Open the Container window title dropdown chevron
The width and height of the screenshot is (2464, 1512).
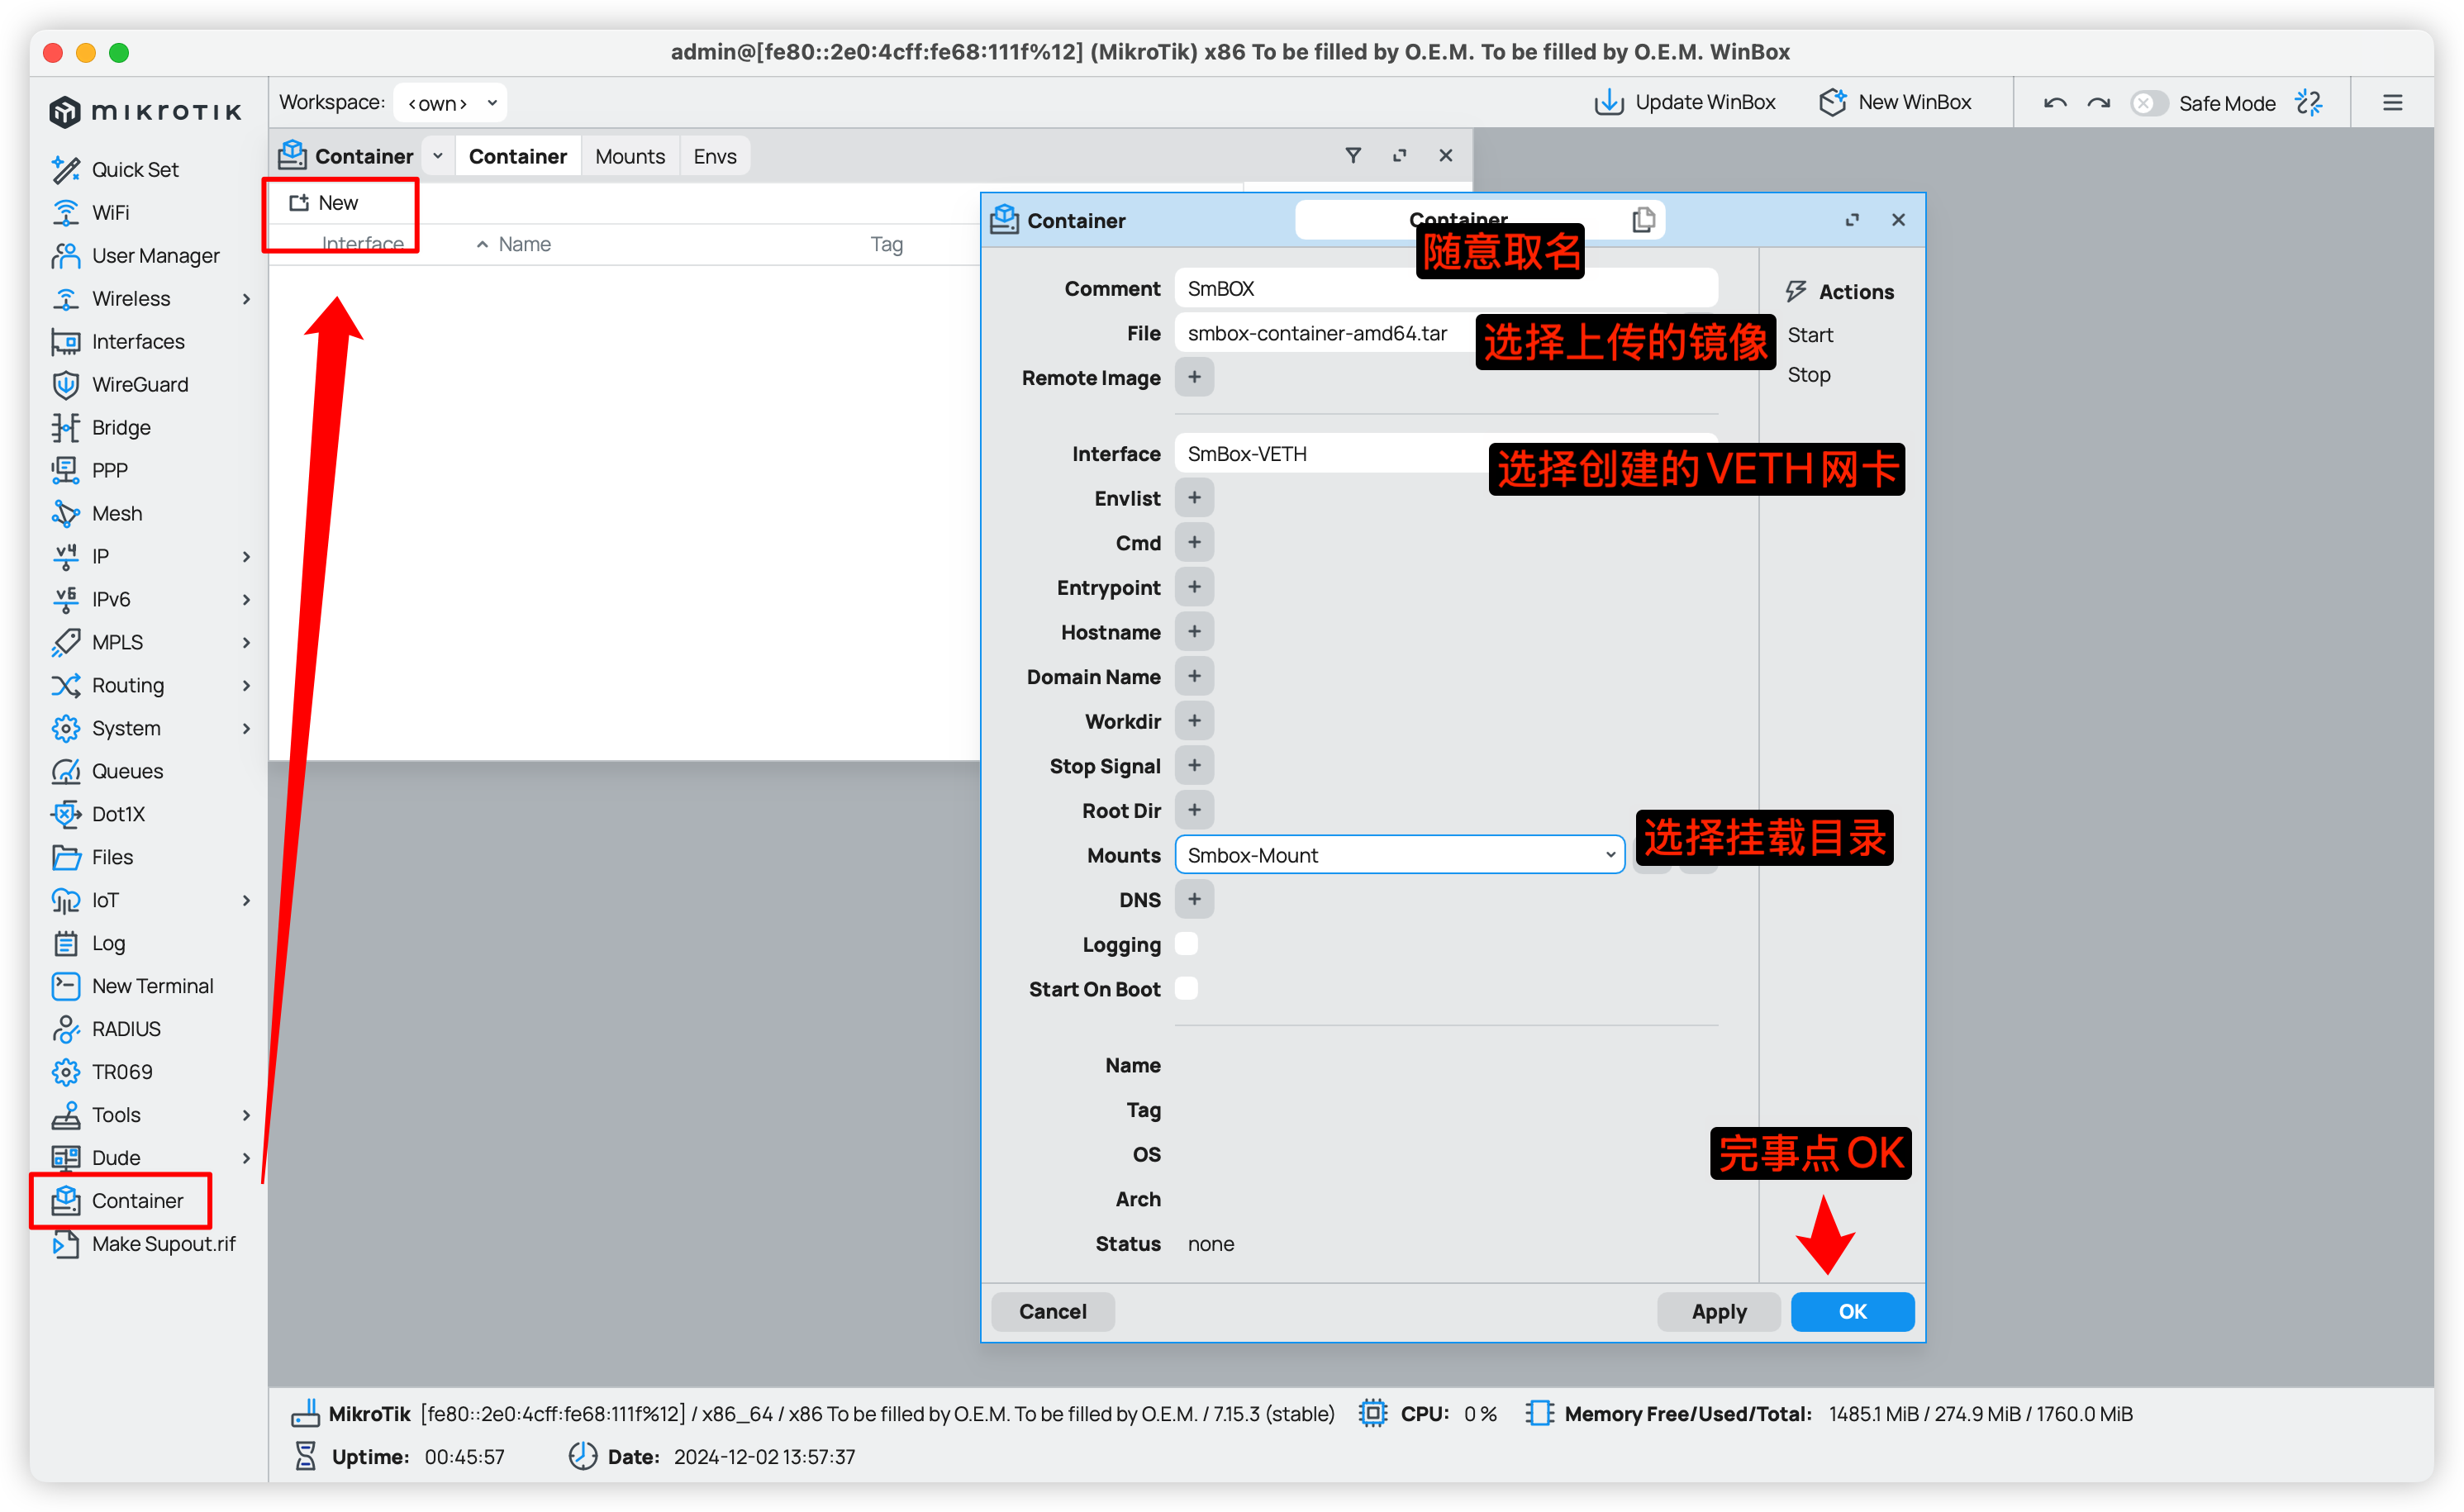[x=438, y=156]
